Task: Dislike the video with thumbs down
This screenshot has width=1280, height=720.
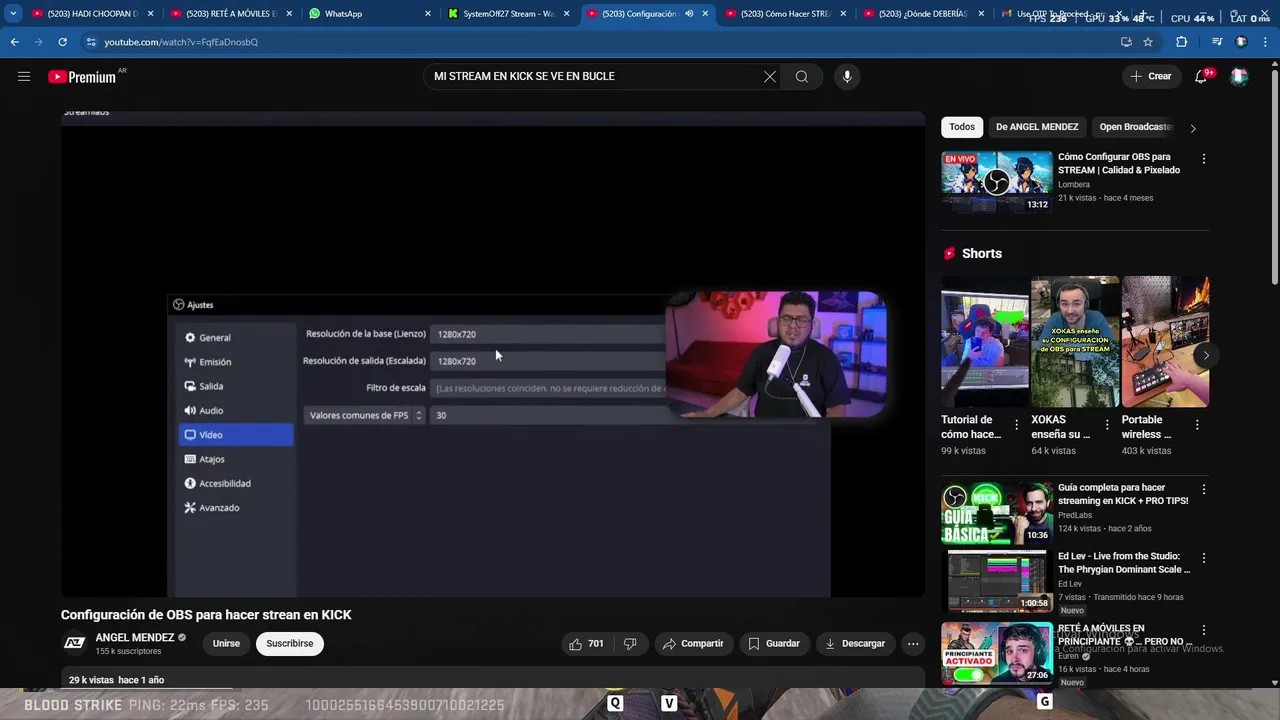Action: 630,644
